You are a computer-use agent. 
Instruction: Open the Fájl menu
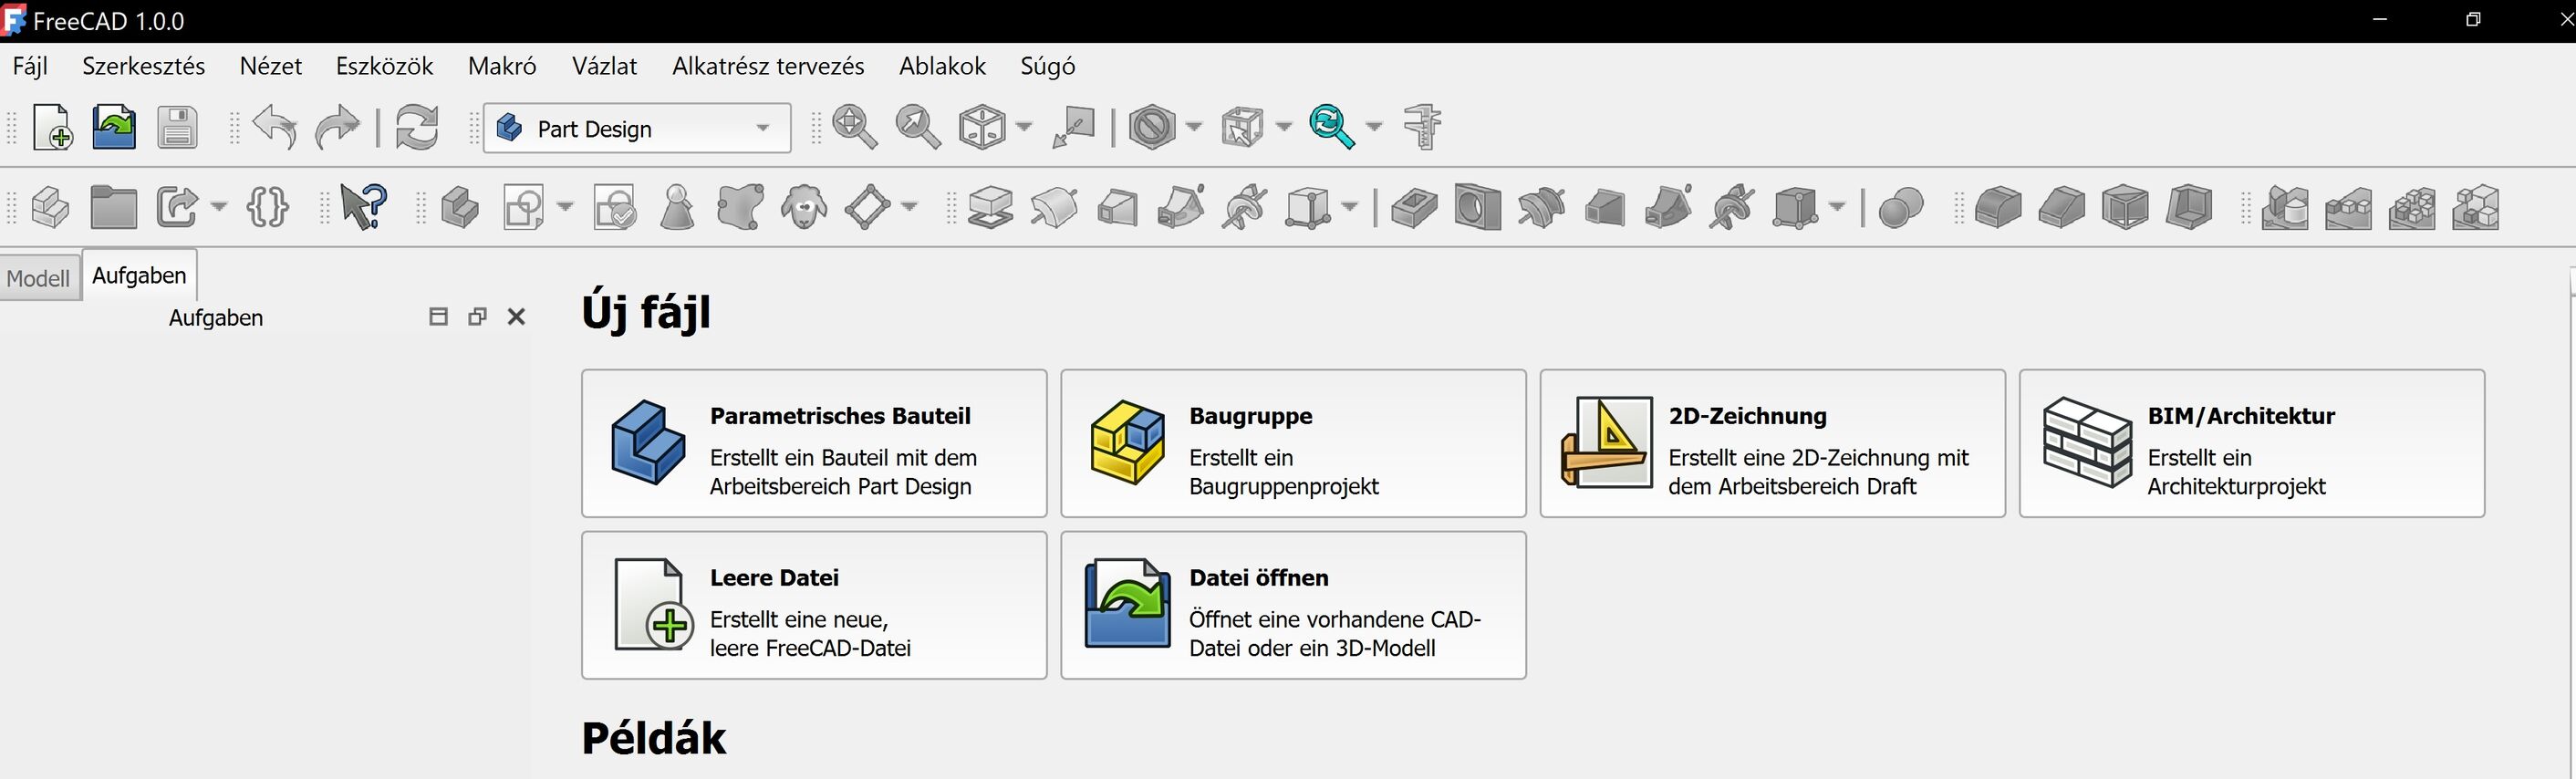pos(30,66)
